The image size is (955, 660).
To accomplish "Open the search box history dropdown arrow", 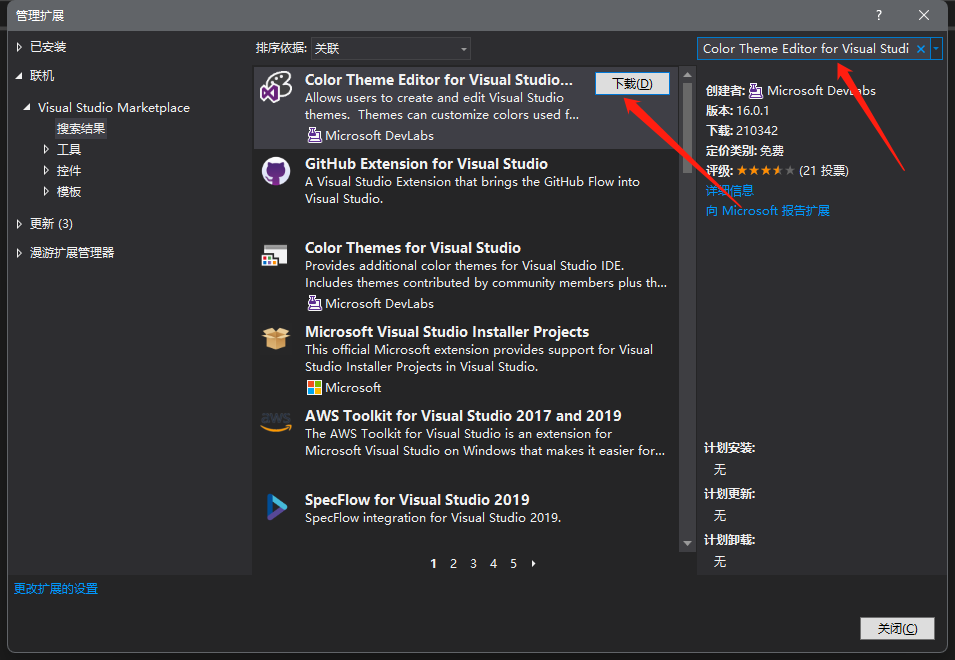I will coord(936,49).
